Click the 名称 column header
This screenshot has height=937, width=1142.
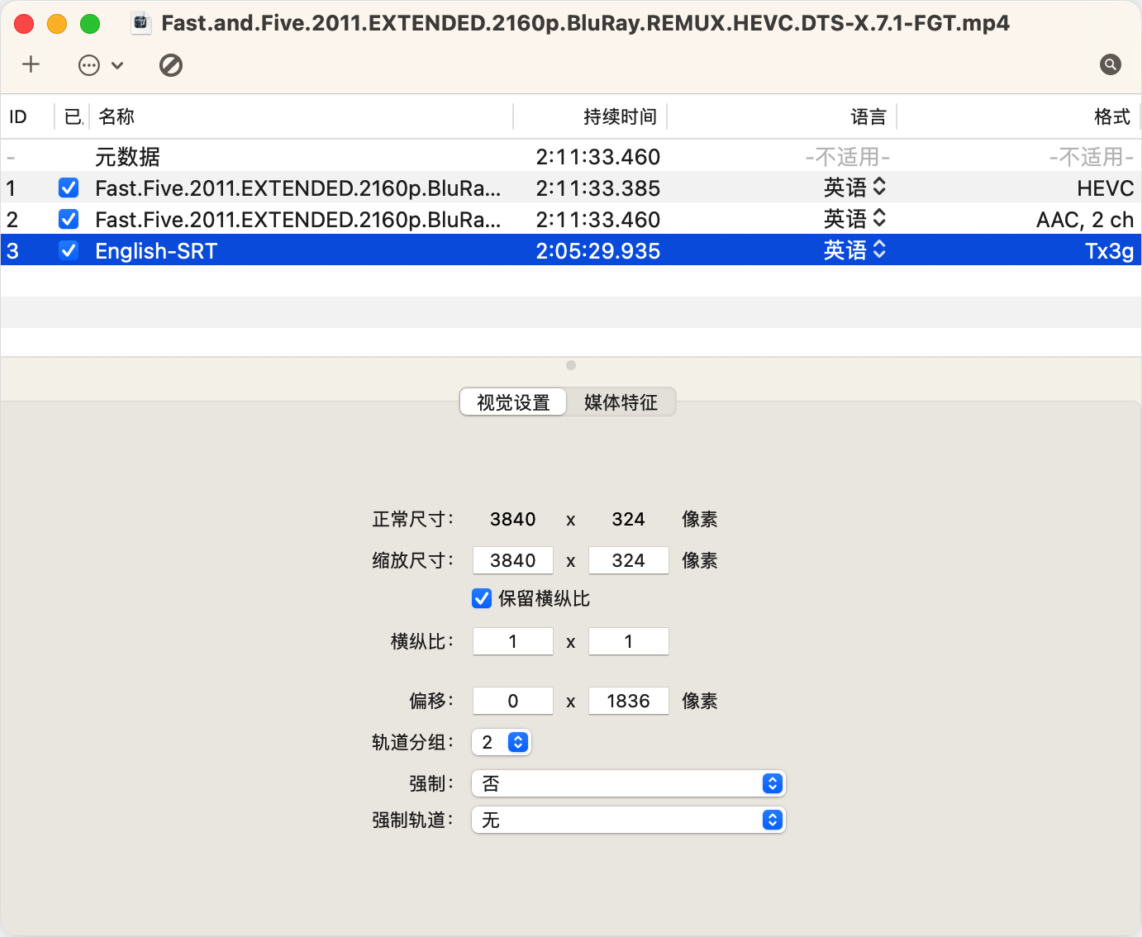(x=301, y=116)
